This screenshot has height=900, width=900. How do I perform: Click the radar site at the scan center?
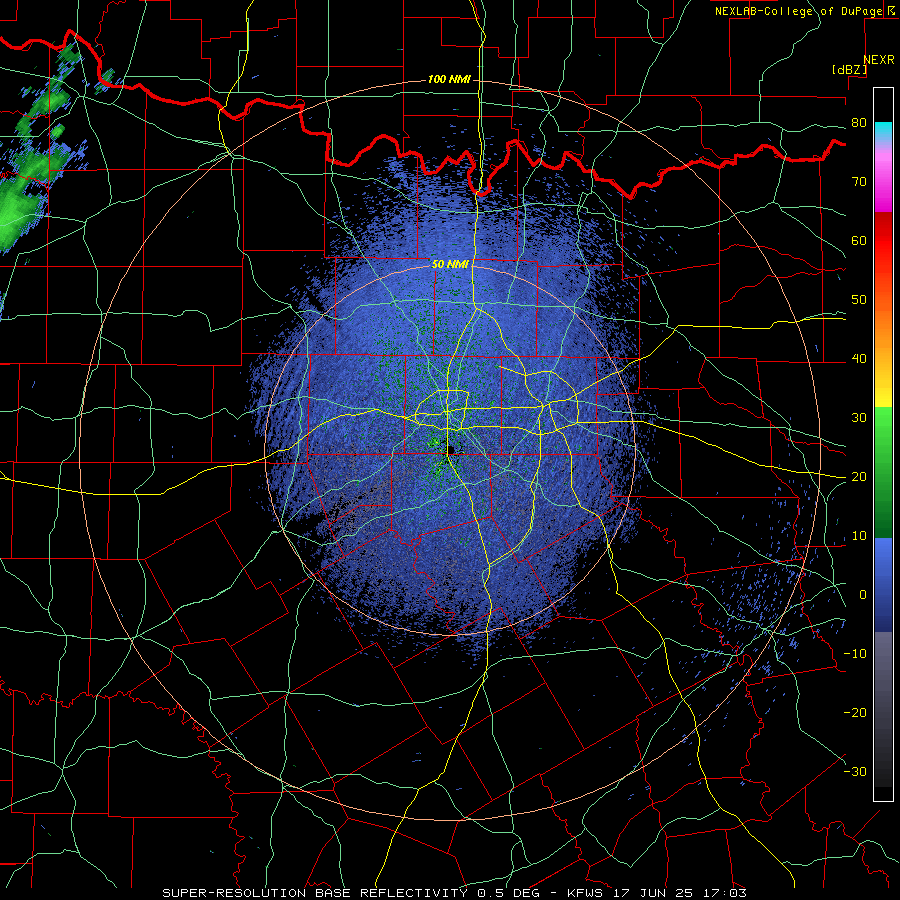[449, 451]
